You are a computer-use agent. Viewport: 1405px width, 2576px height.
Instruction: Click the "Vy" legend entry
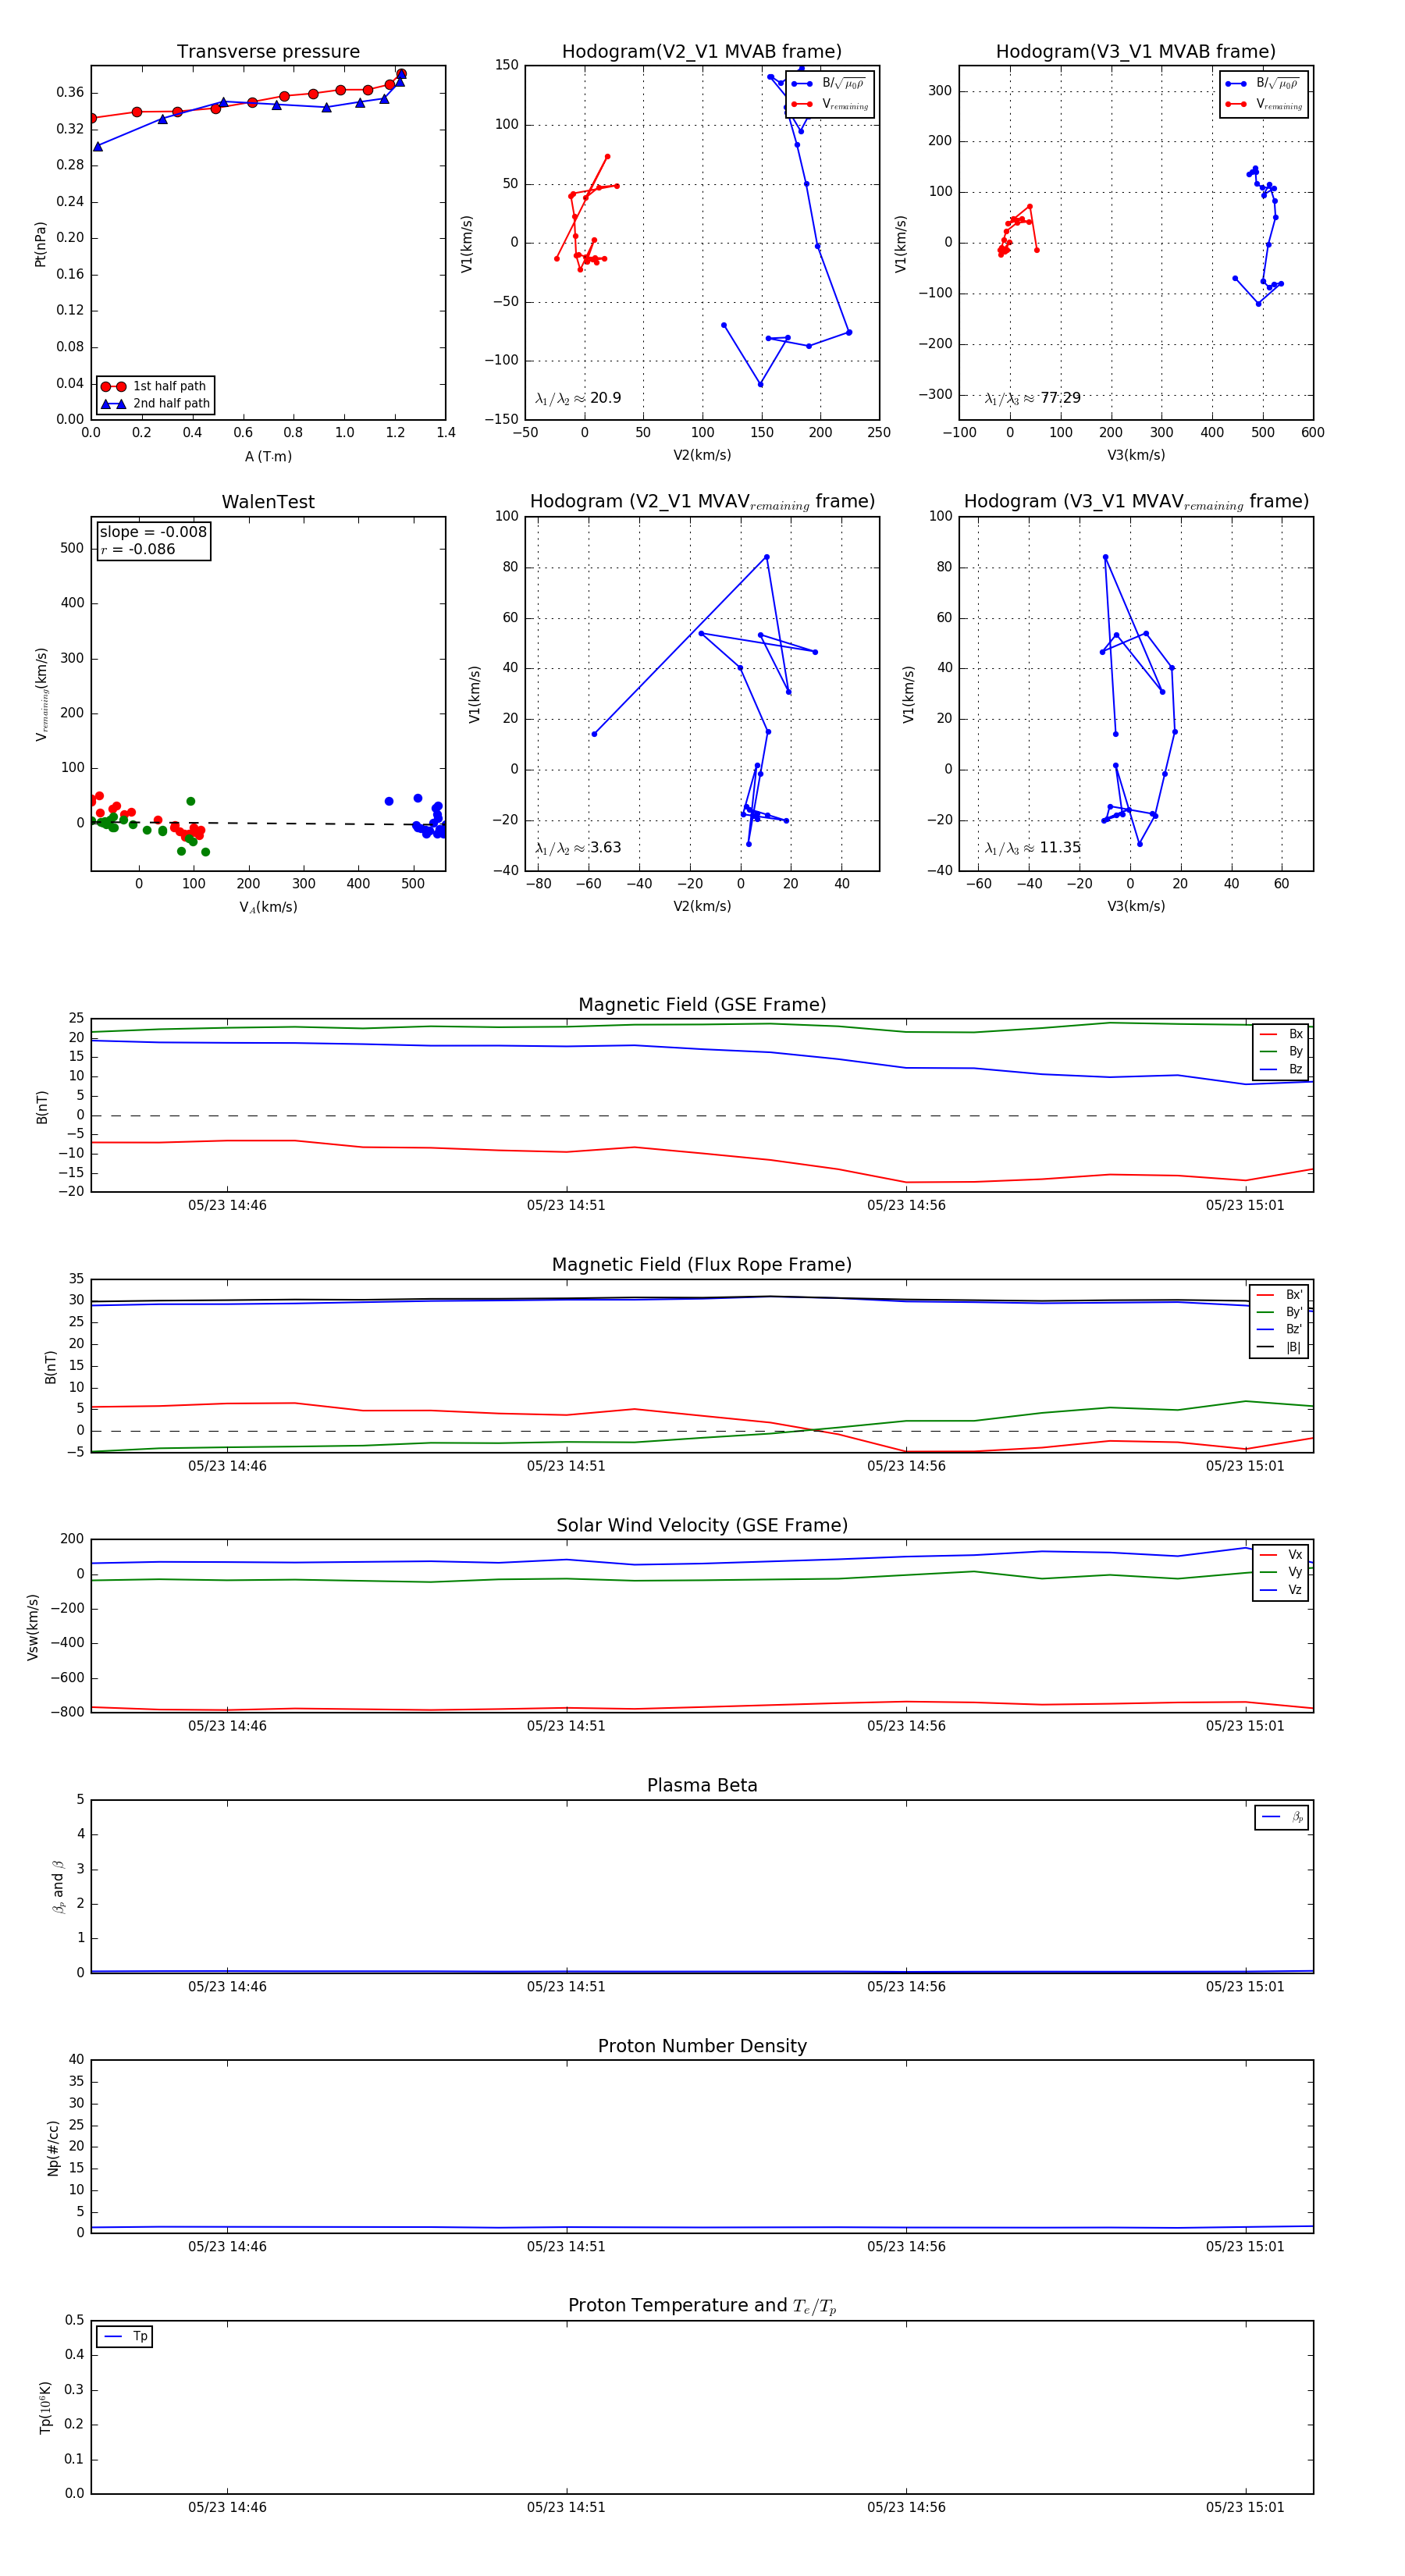click(x=1281, y=1573)
